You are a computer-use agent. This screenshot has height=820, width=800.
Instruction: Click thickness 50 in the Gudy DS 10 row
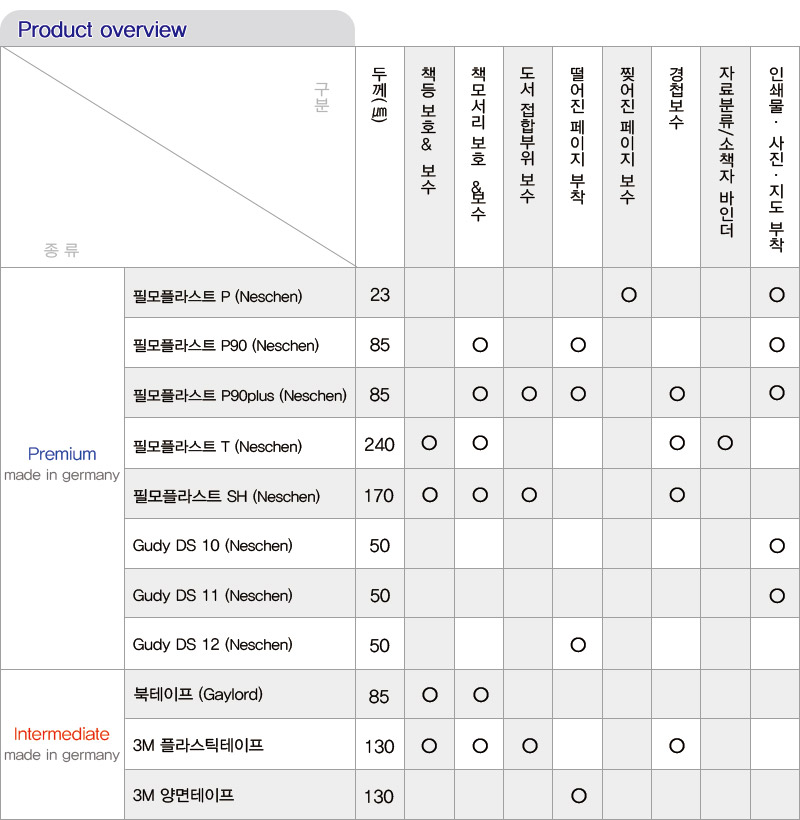380,546
